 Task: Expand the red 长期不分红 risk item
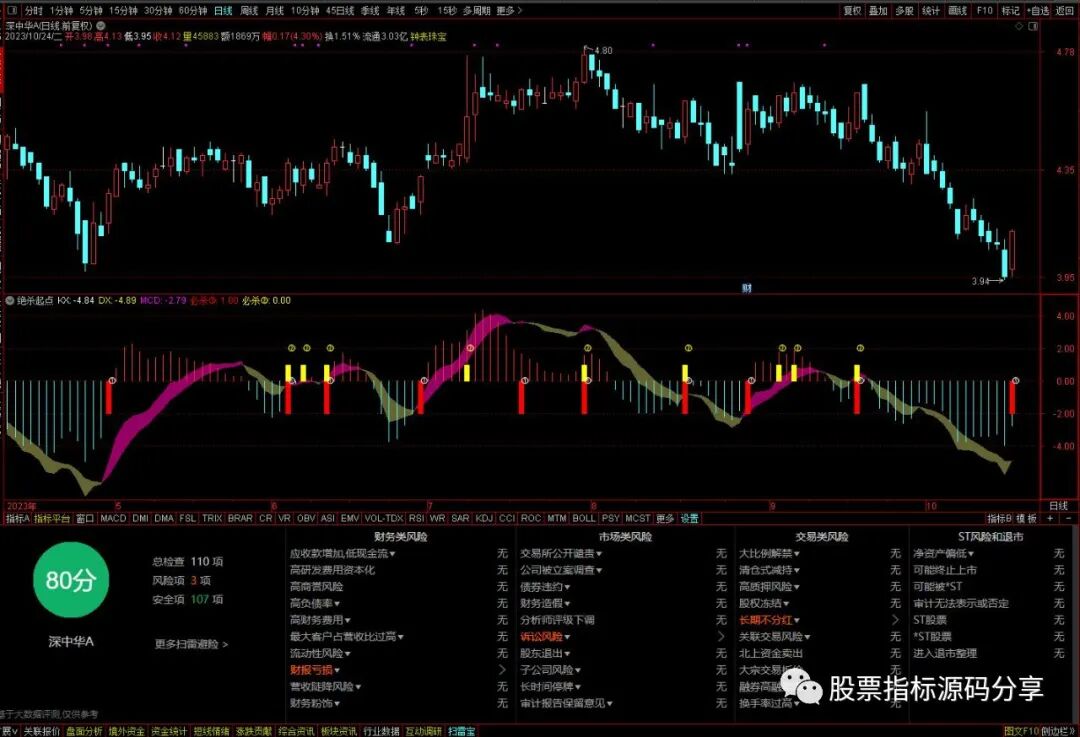click(769, 620)
